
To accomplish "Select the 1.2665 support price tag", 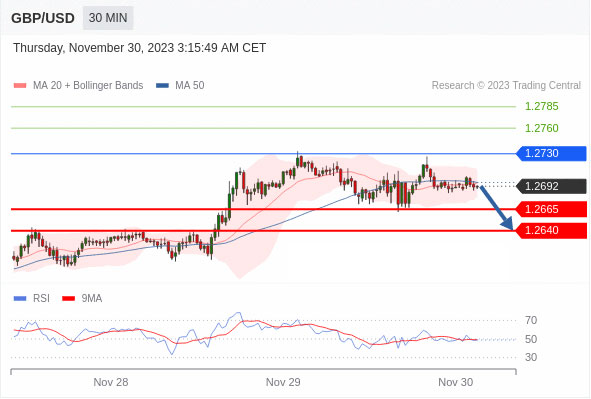I will [551, 209].
